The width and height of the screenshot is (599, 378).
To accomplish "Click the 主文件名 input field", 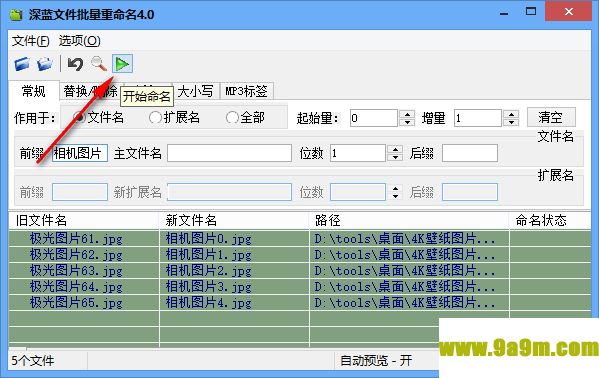I will pos(229,153).
